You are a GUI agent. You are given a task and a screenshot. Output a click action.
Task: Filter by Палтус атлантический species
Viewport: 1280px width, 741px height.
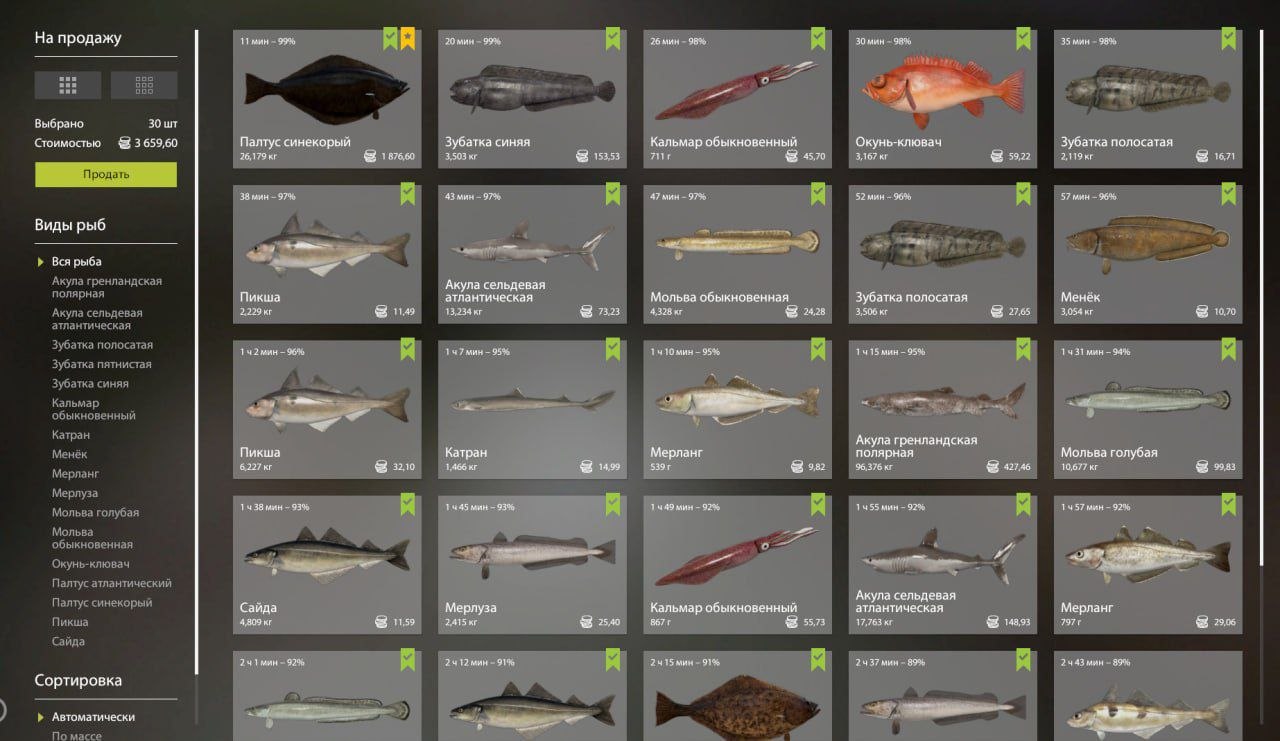pos(112,583)
